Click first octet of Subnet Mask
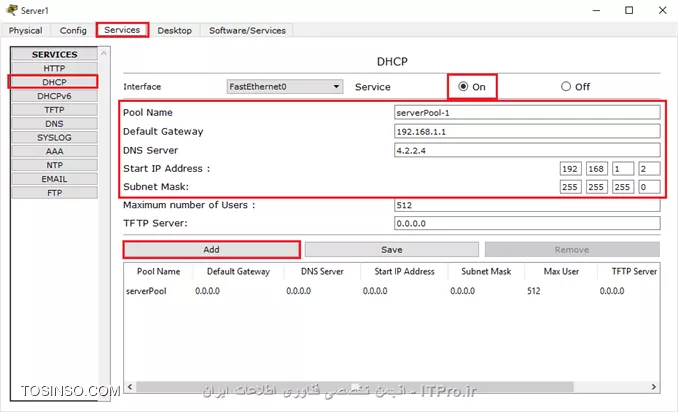678x412 pixels. [x=570, y=187]
